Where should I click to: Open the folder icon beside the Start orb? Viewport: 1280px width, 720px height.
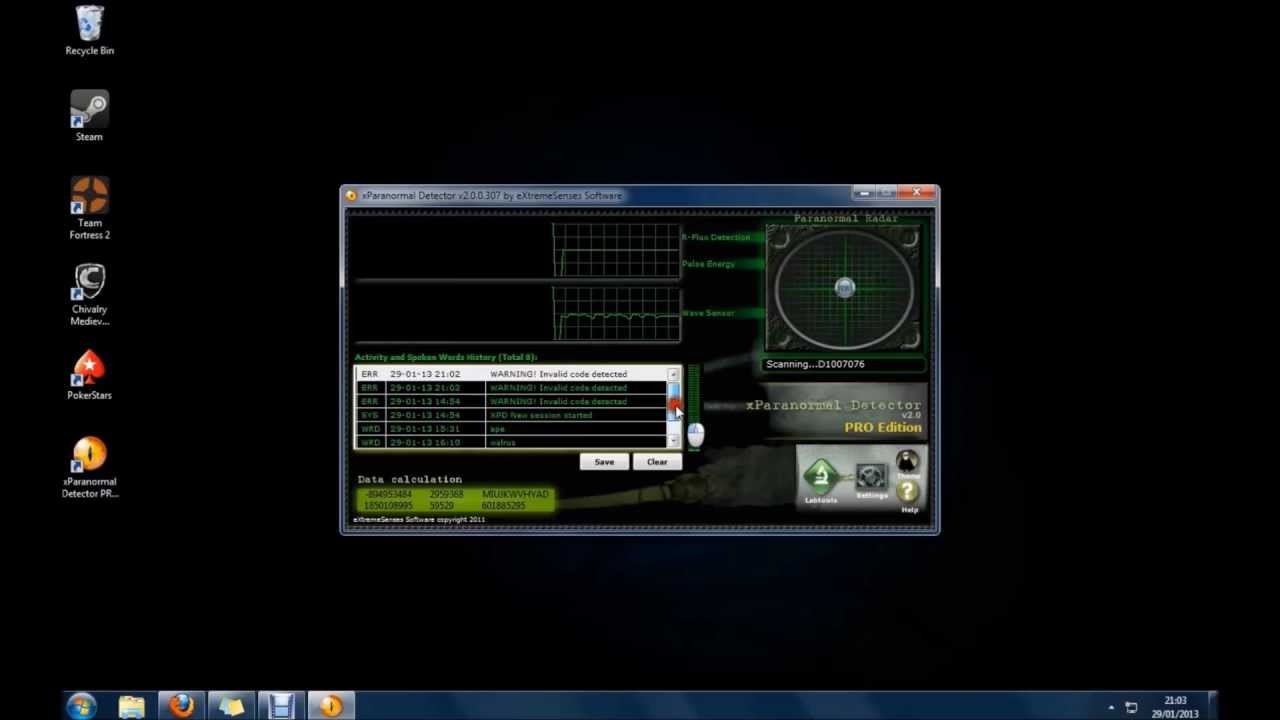point(132,706)
